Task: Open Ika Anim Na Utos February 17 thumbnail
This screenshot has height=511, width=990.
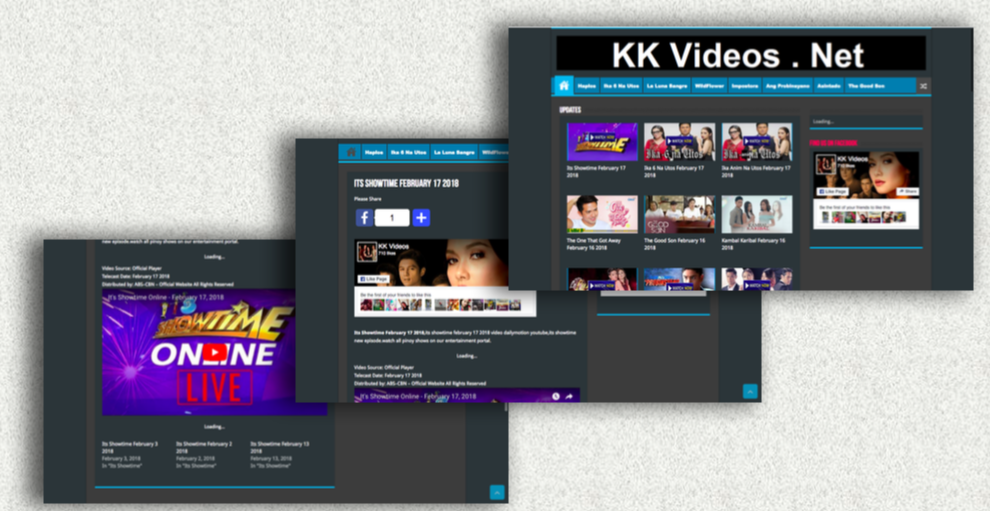Action: (756, 141)
